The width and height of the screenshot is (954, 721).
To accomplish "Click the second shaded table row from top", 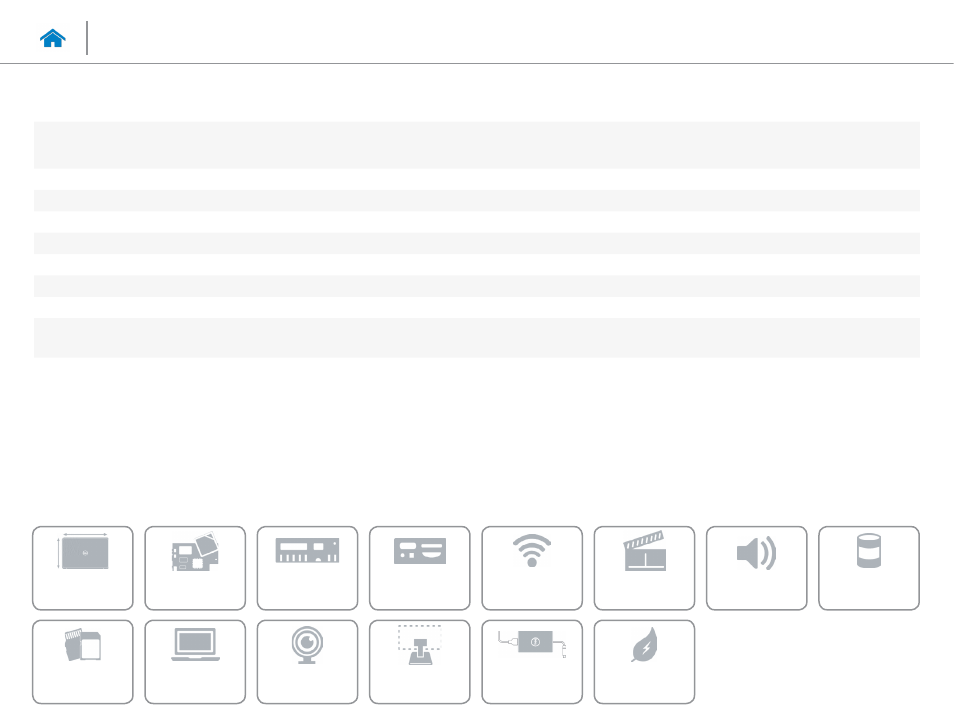I will pyautogui.click(x=476, y=200).
